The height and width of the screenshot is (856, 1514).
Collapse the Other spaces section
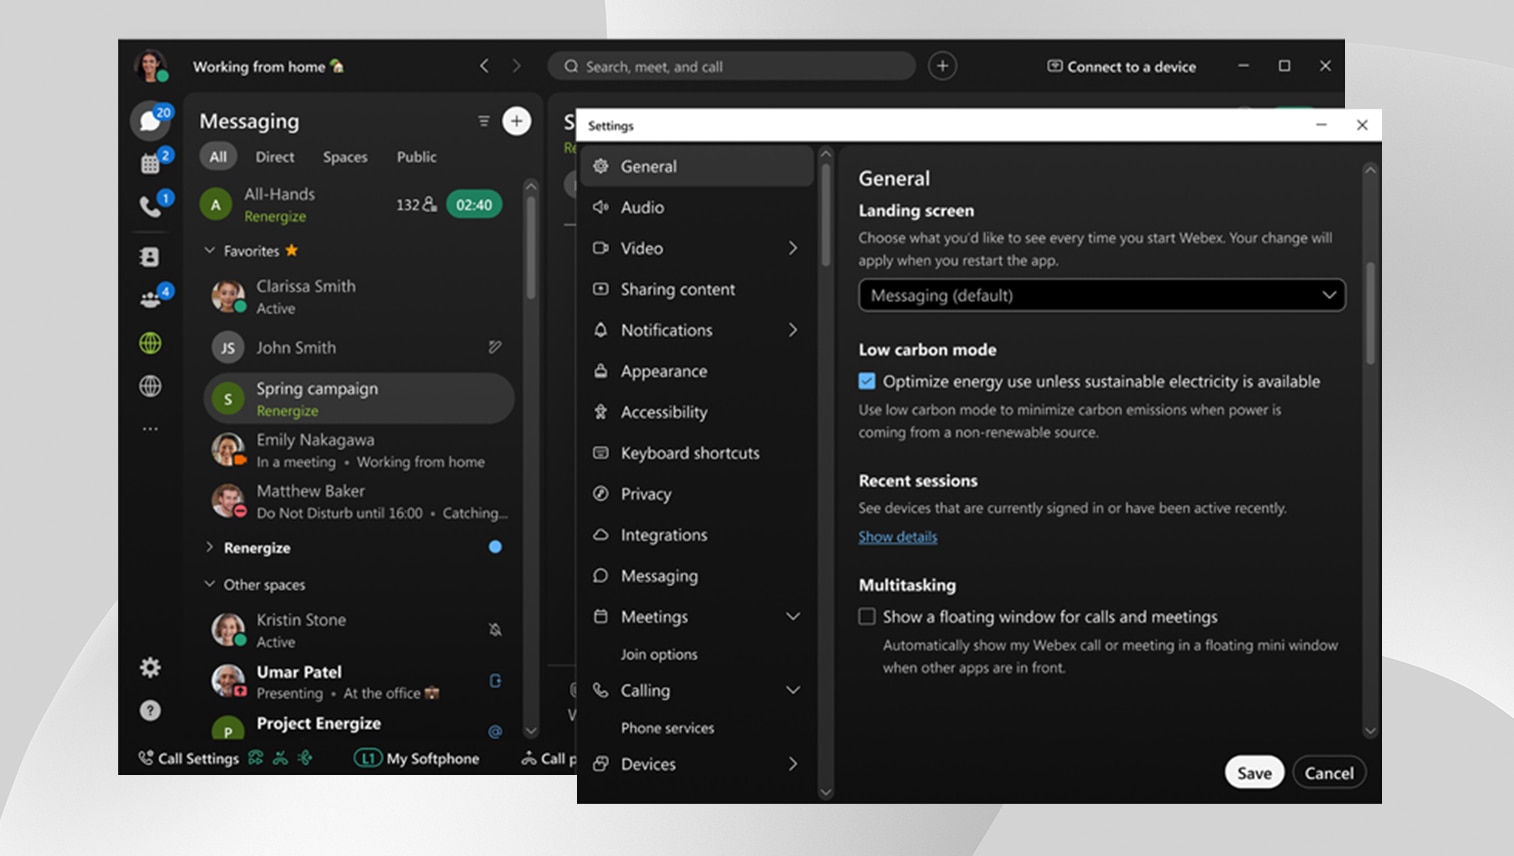[x=209, y=584]
